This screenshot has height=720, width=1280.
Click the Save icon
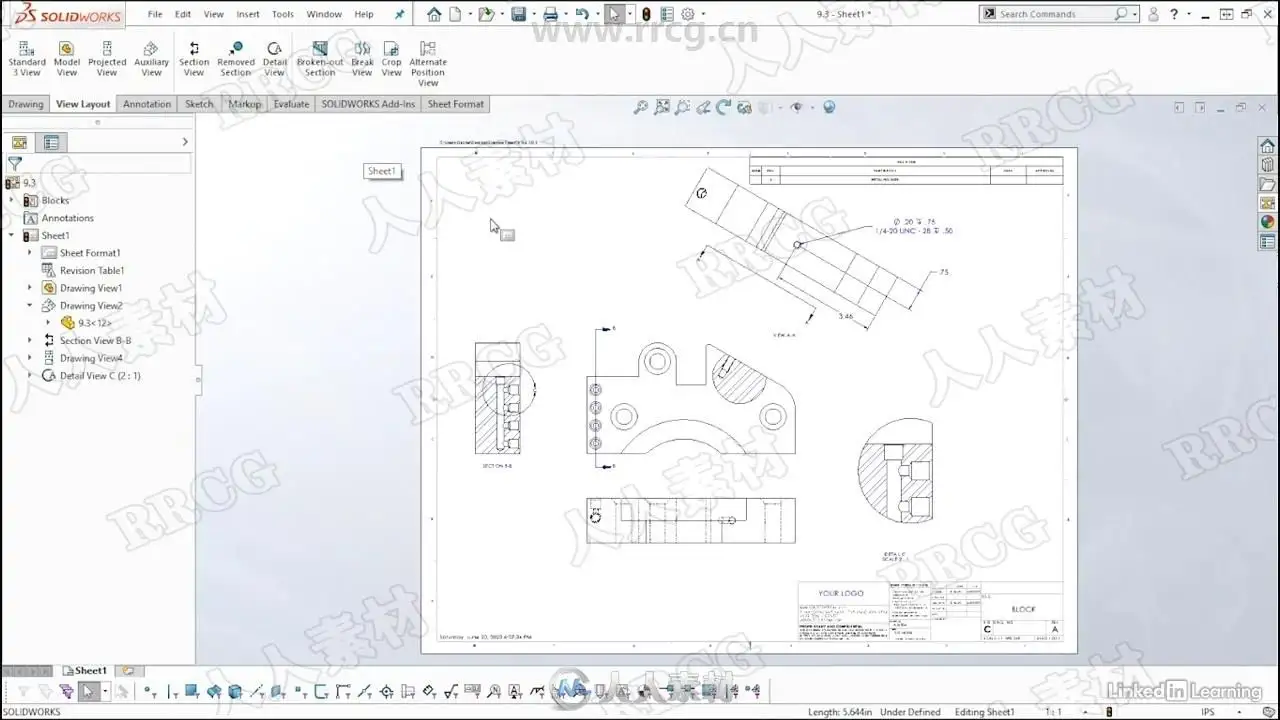coord(518,14)
